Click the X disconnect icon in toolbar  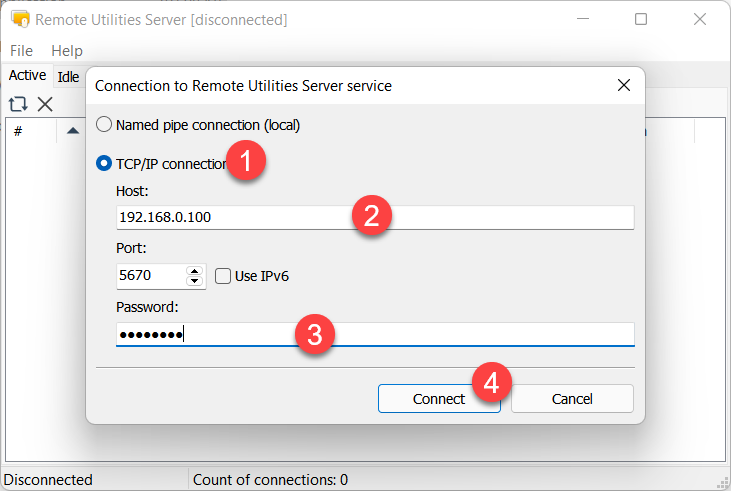coord(45,104)
